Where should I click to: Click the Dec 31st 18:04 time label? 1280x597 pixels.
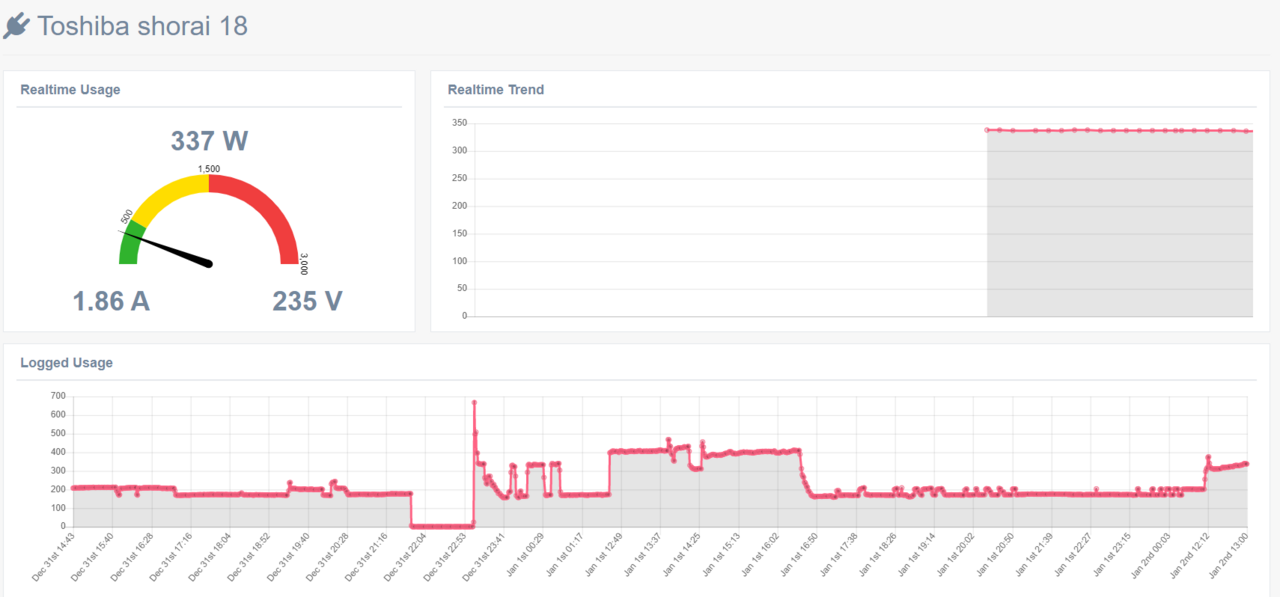click(x=210, y=557)
